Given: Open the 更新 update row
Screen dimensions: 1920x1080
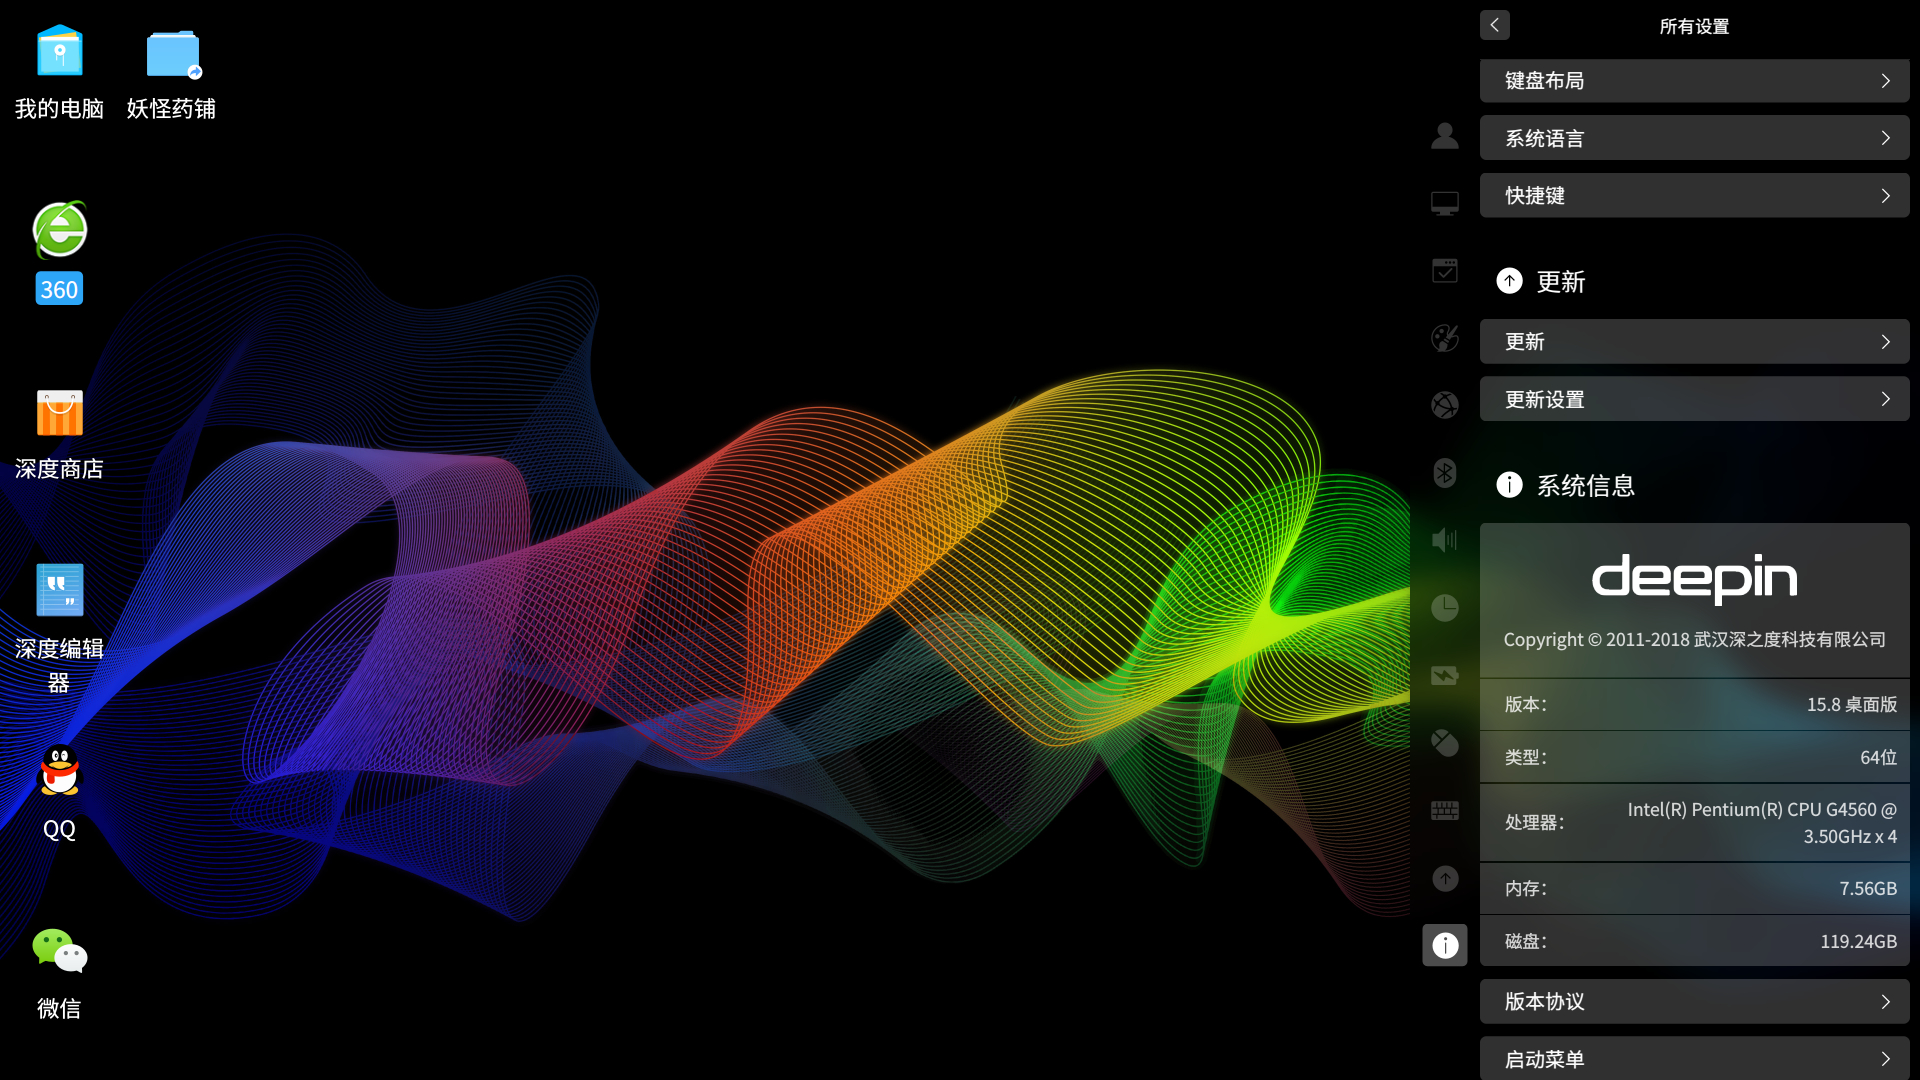Looking at the screenshot, I should tap(1694, 342).
